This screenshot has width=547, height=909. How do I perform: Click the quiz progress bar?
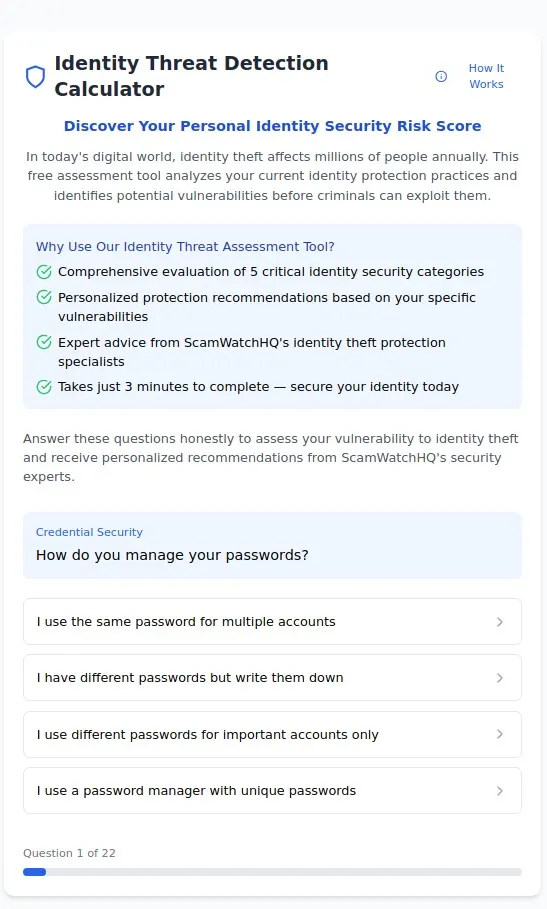coord(272,872)
